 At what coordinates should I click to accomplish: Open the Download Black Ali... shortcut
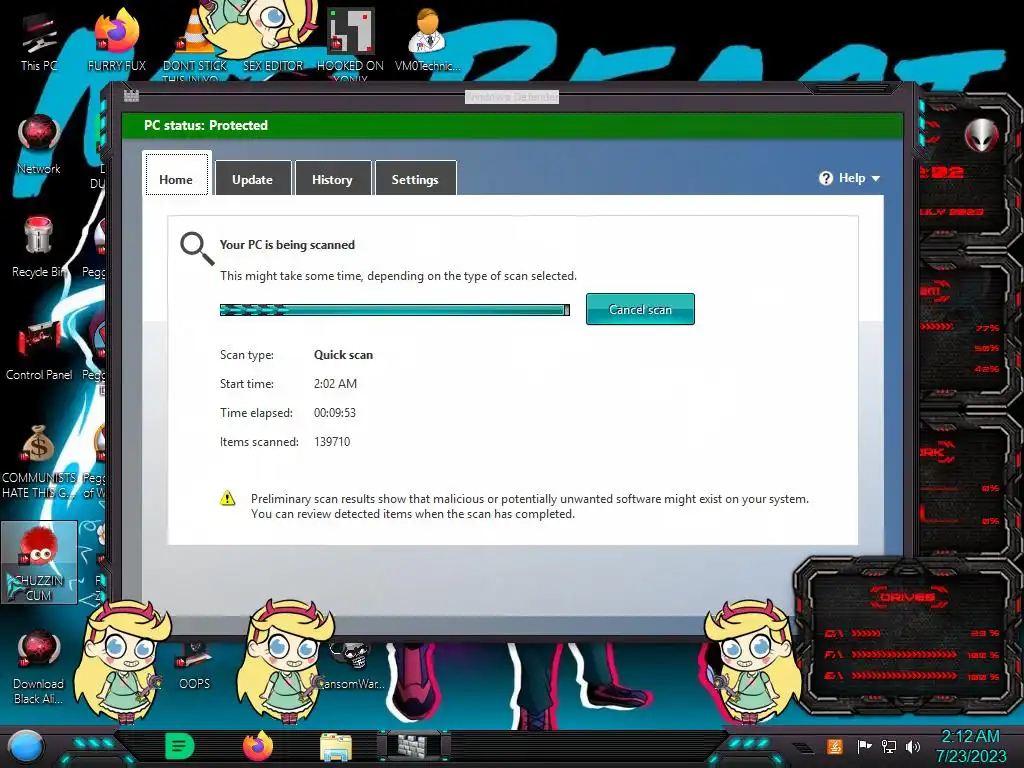point(39,667)
